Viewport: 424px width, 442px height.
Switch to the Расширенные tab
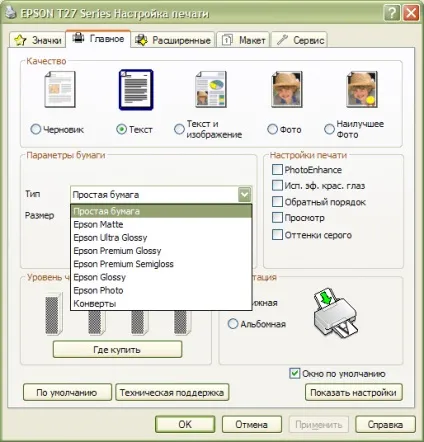point(173,40)
